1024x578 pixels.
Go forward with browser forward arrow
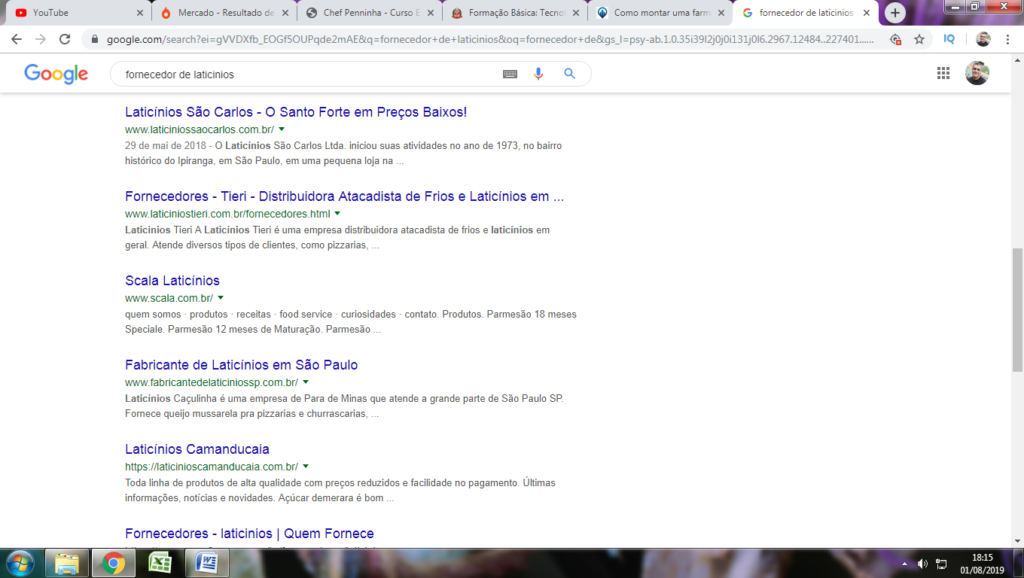40,39
